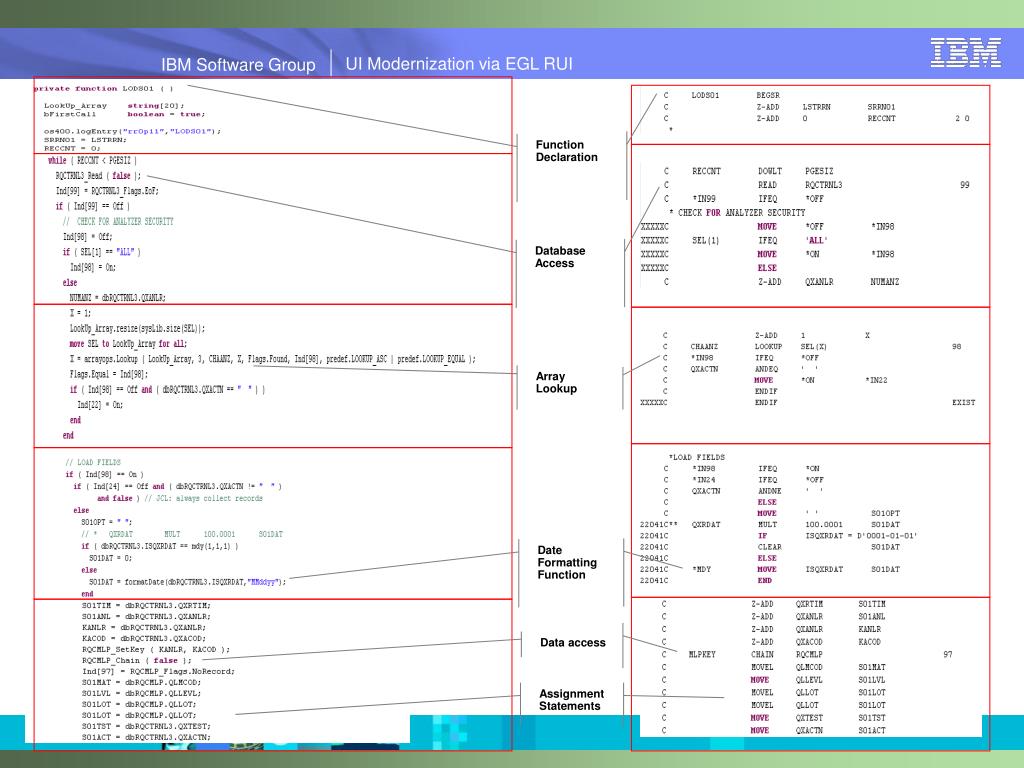Click the 'MLPKEY' field in the RPG code
This screenshot has width=1024, height=768.
pos(702,654)
